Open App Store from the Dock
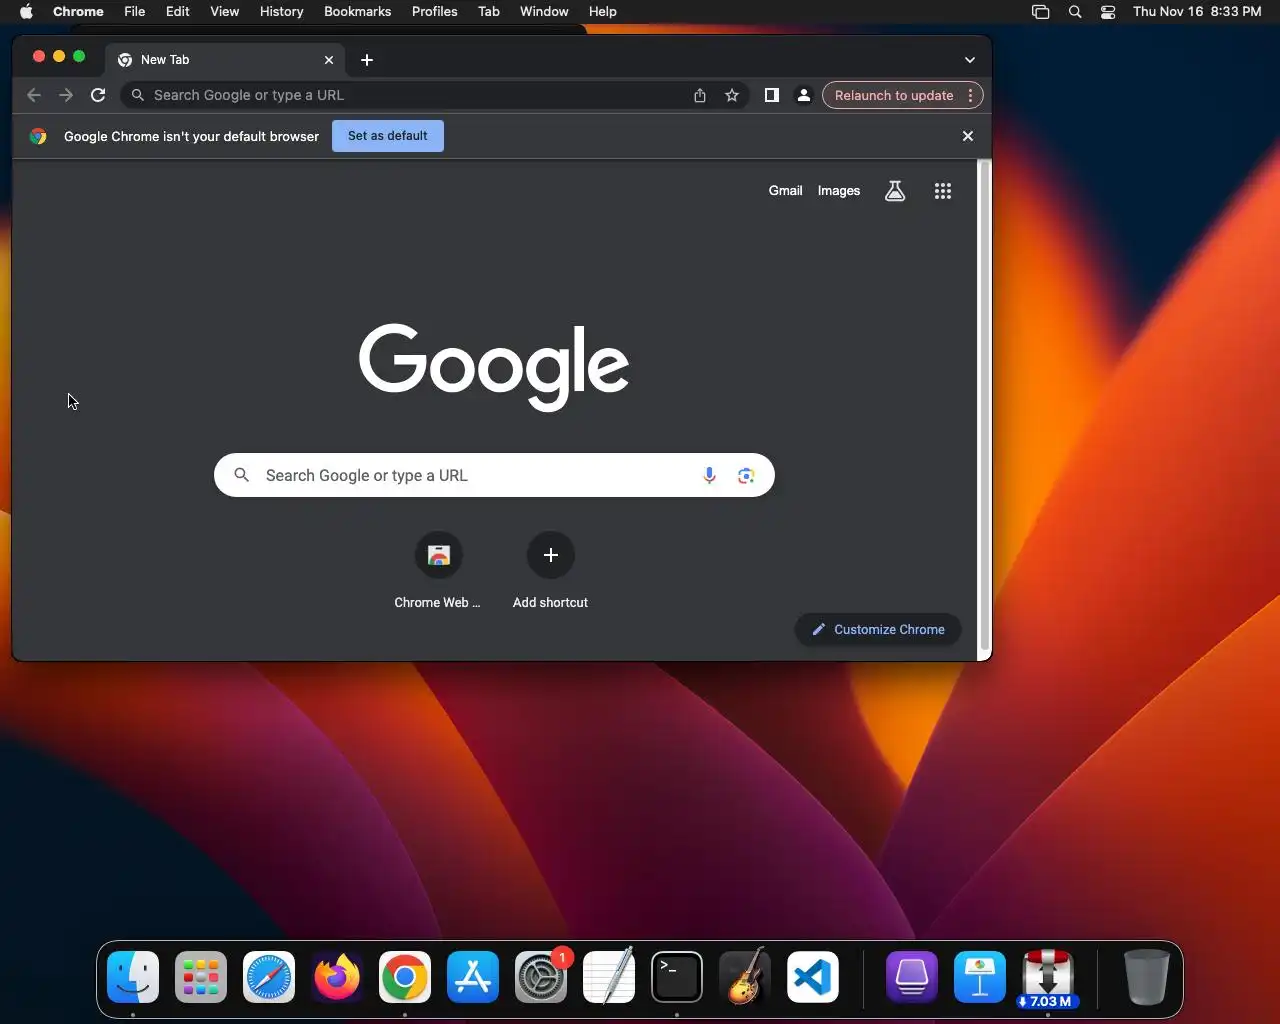This screenshot has width=1280, height=1024. point(473,977)
